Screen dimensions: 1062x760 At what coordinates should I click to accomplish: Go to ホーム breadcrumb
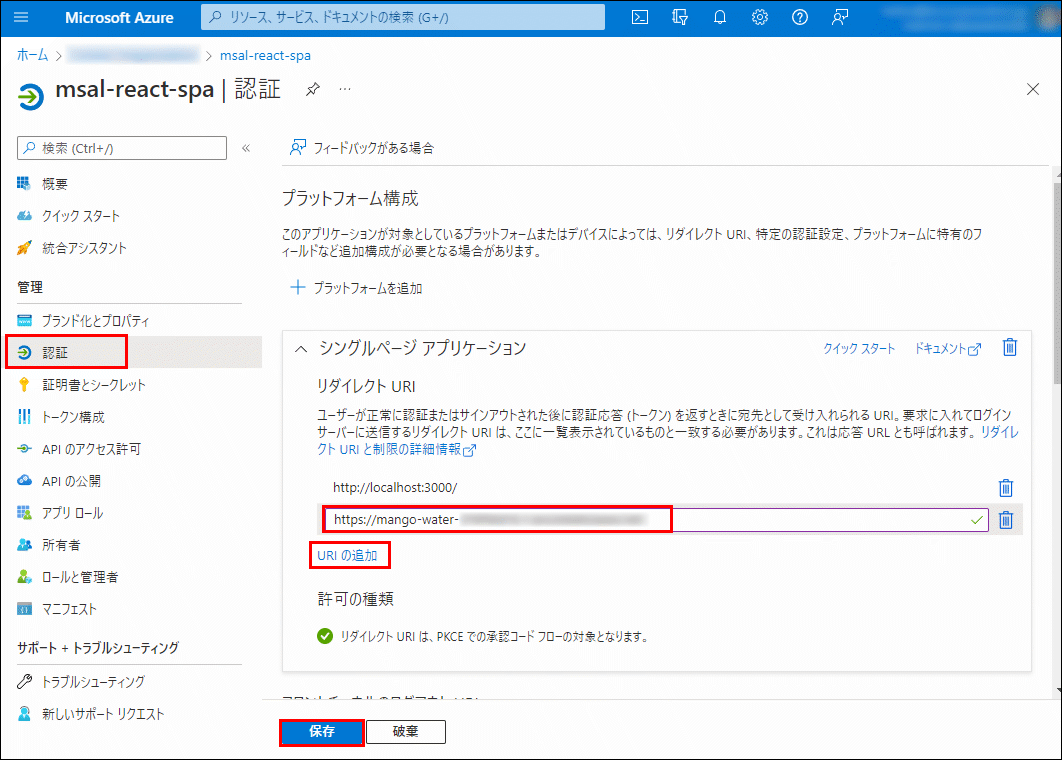[32, 56]
